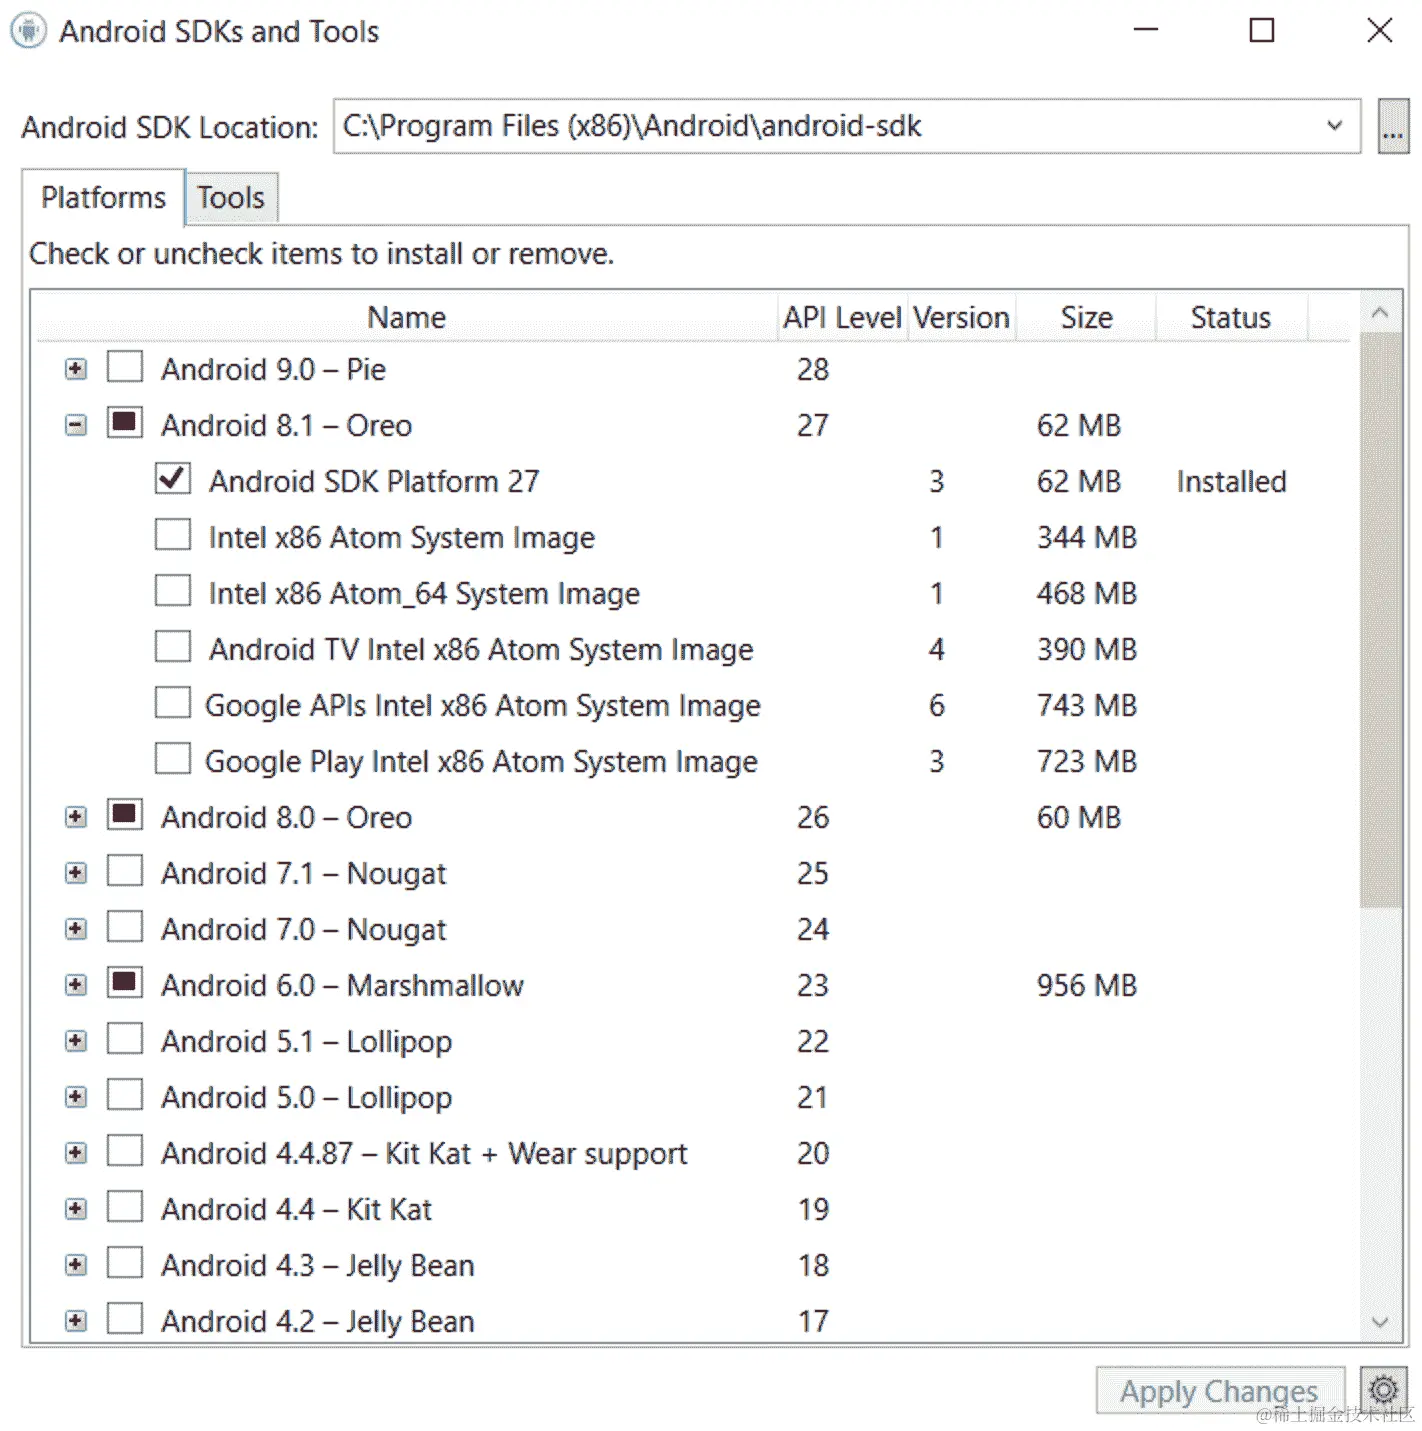Close the Android SDKs and Tools window
Screen dimensions: 1422x1431
click(x=1380, y=30)
